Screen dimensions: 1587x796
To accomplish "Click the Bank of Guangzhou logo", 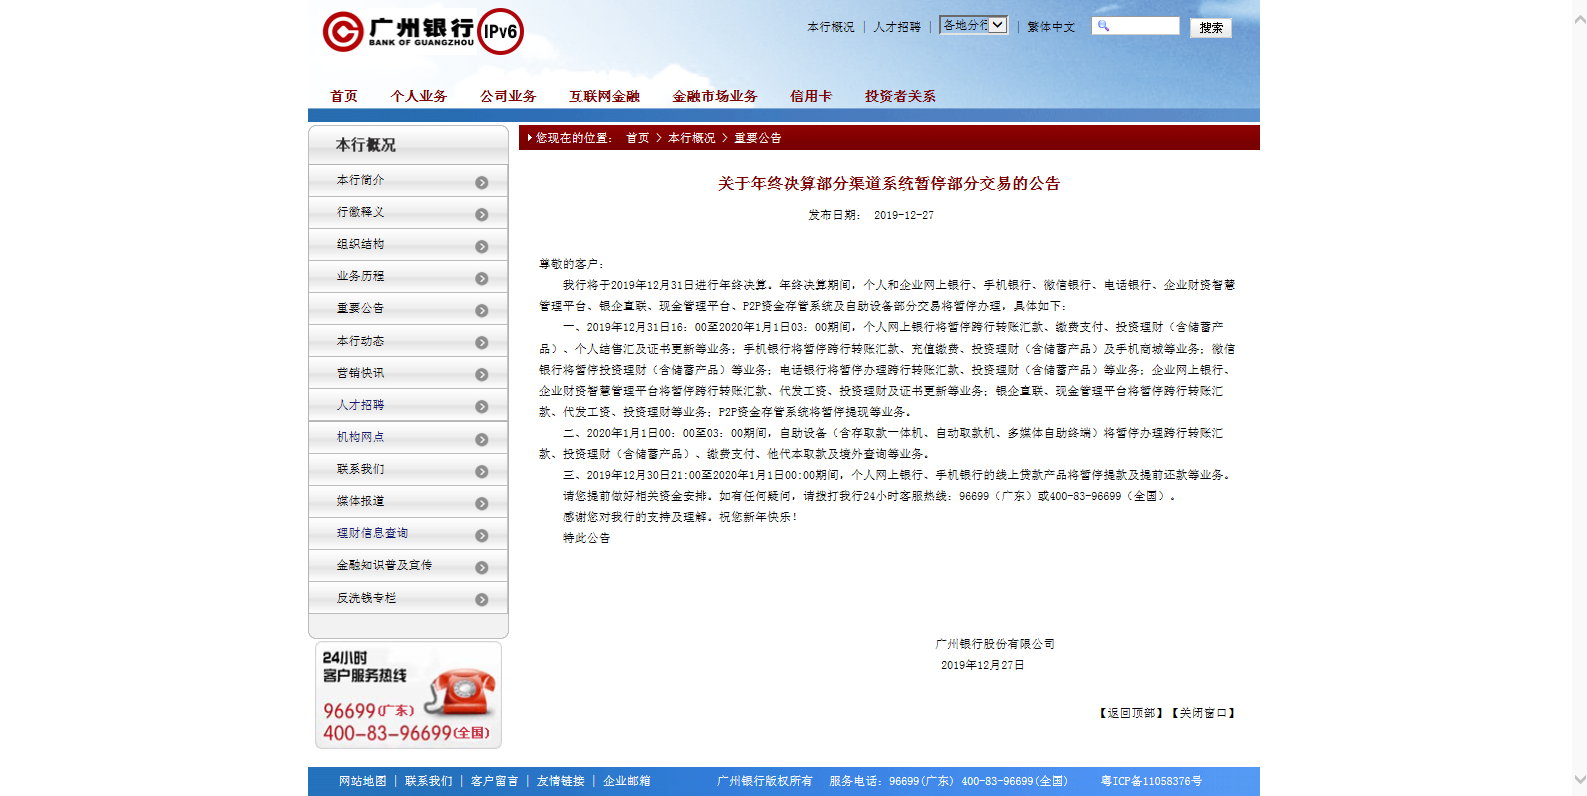I will point(398,31).
